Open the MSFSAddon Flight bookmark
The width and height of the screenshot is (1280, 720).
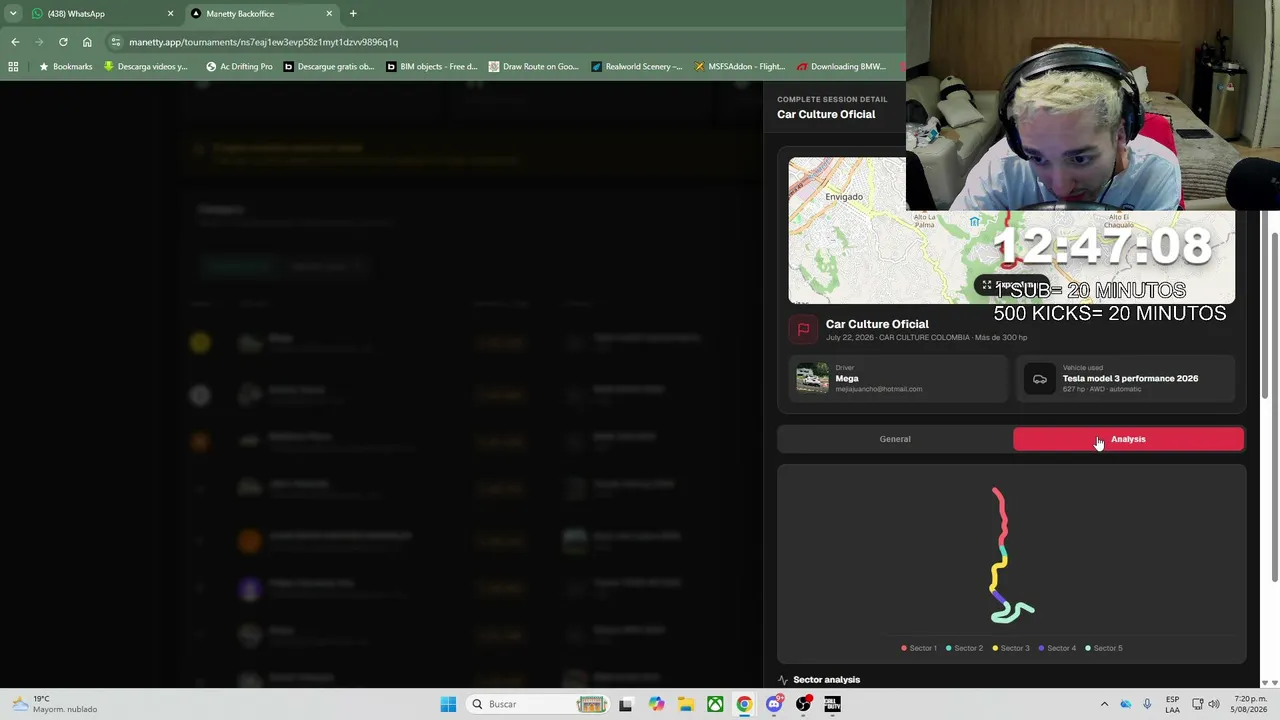(739, 67)
